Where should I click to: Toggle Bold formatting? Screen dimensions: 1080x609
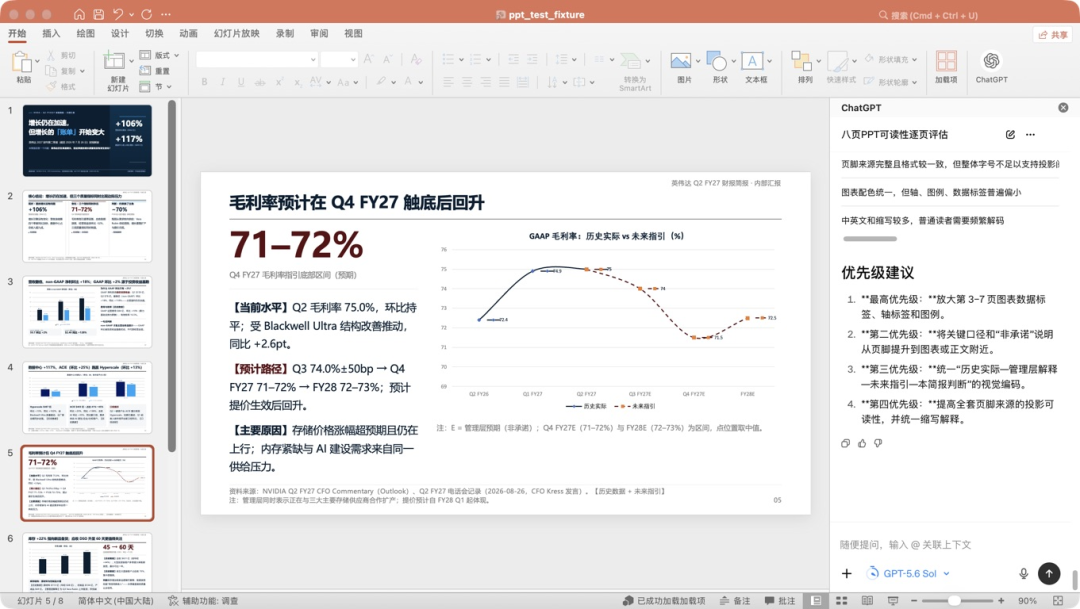(205, 82)
